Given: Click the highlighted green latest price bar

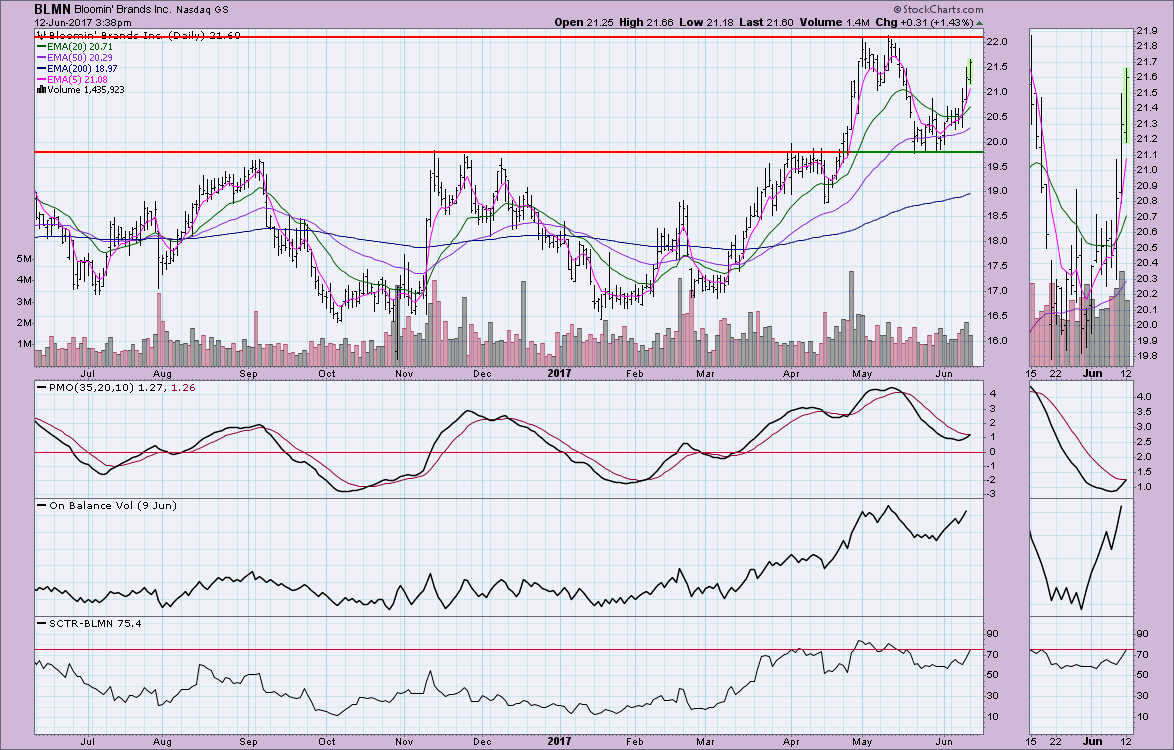Looking at the screenshot, I should click(969, 73).
